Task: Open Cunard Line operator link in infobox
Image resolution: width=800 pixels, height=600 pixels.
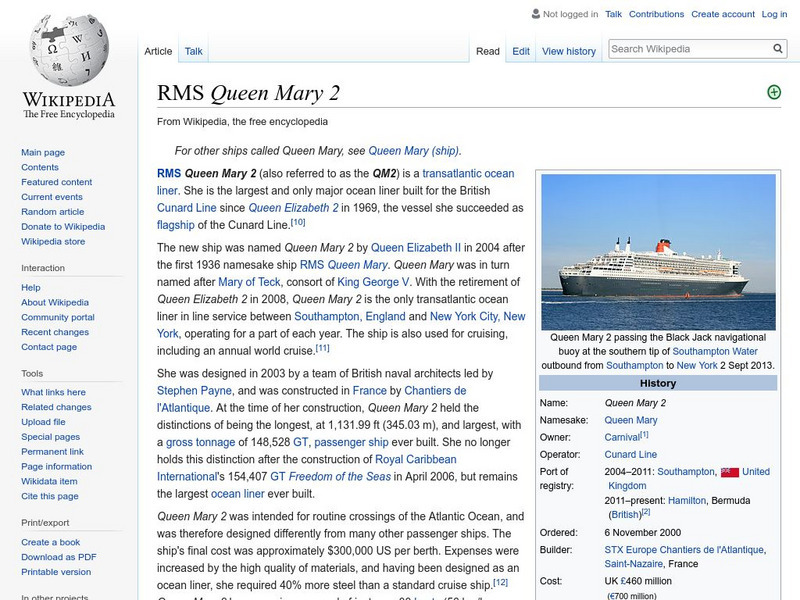Action: (x=631, y=455)
